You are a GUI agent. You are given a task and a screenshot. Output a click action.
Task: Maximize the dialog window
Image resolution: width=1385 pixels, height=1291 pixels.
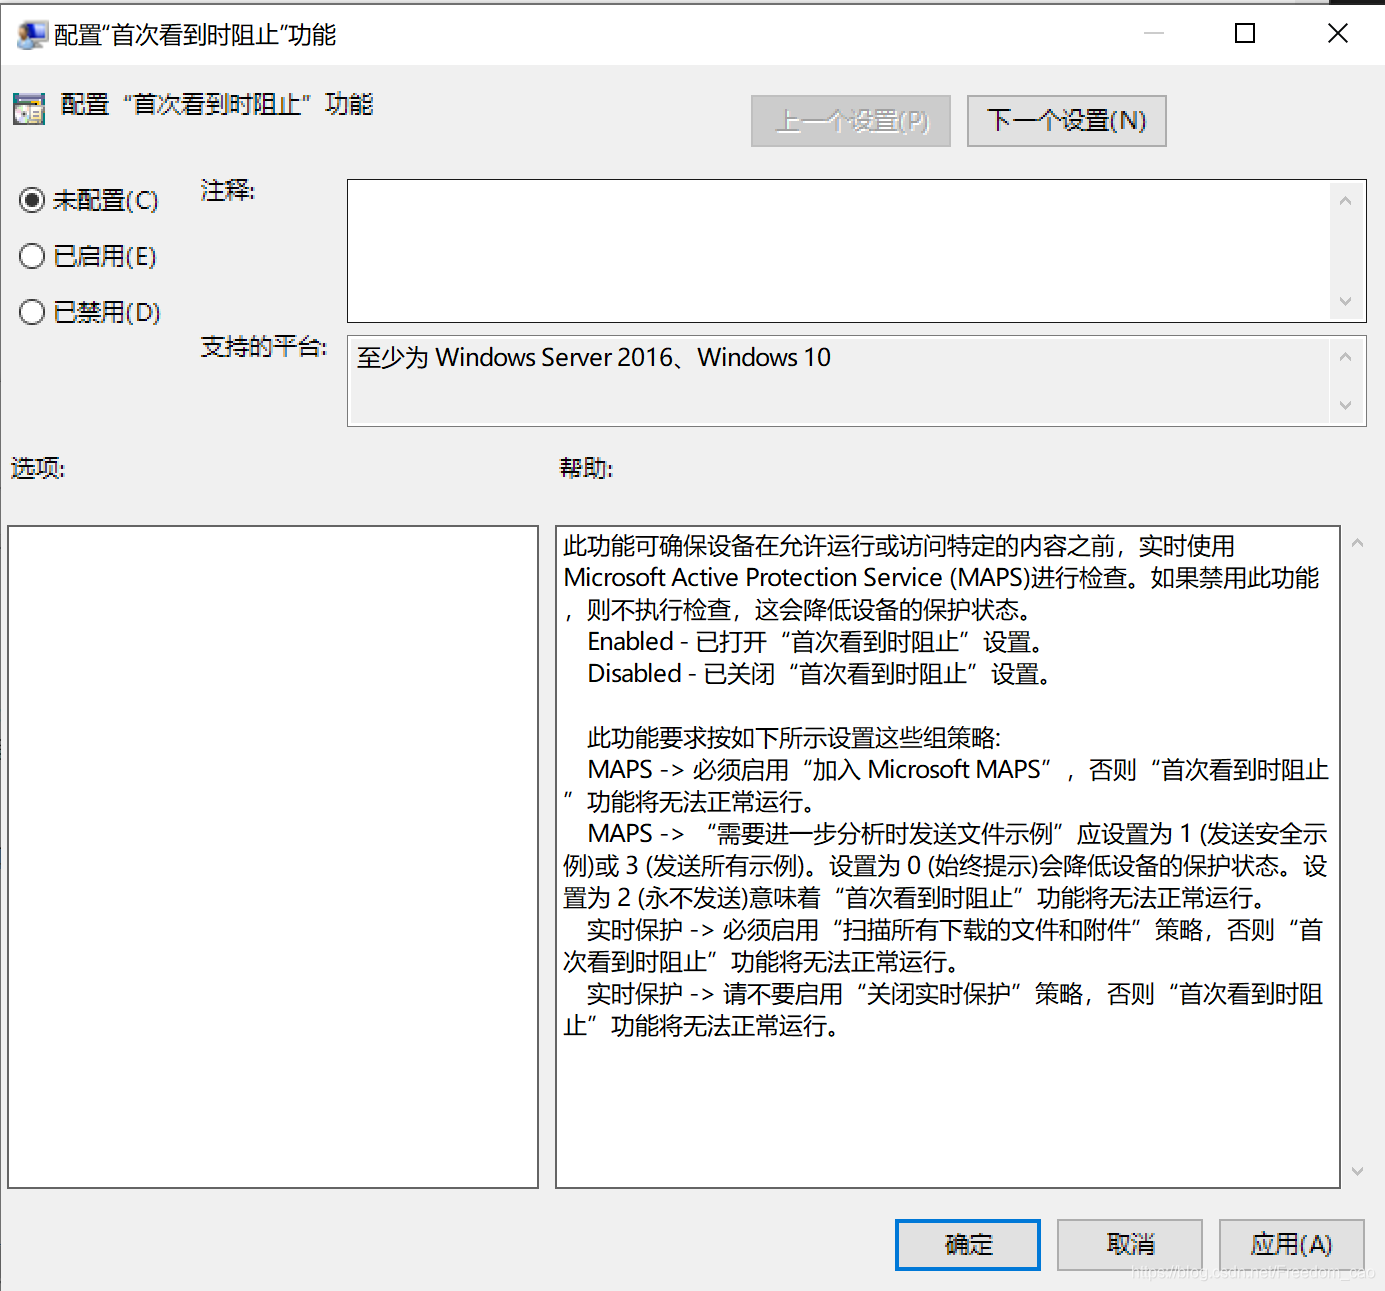point(1245,34)
